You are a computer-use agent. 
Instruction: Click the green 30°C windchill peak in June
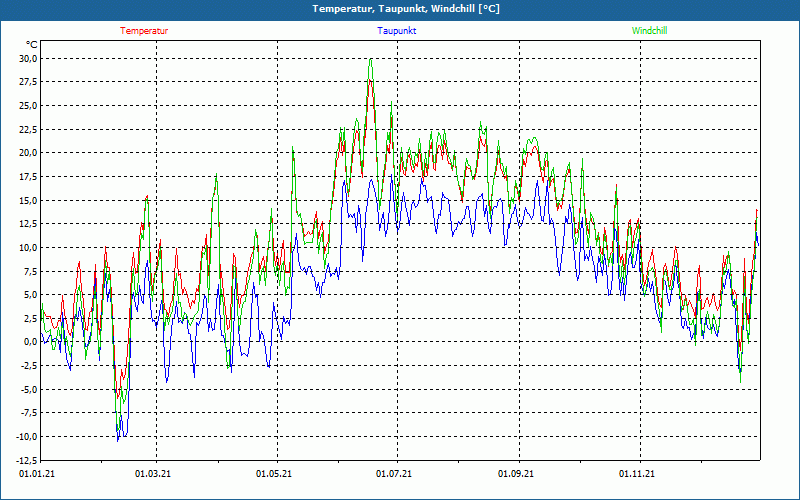371,60
